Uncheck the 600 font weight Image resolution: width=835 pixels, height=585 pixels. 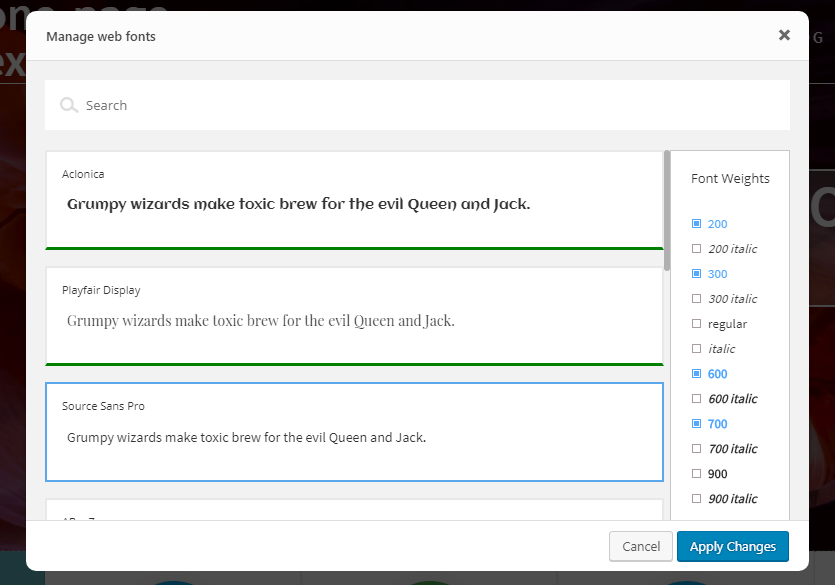tap(696, 374)
